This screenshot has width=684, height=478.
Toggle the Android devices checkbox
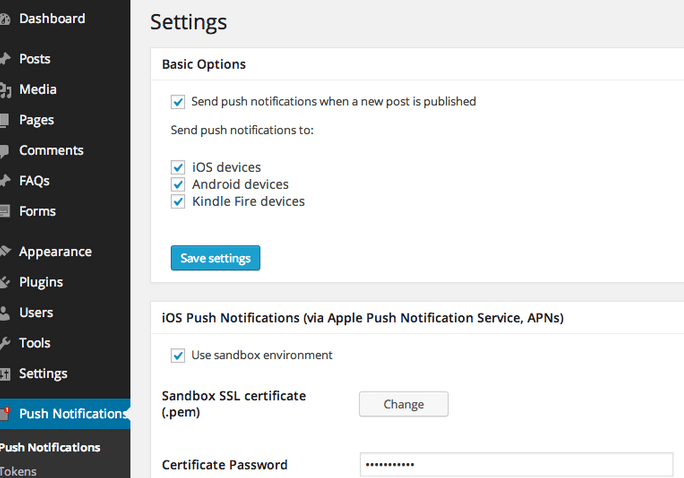[x=178, y=184]
